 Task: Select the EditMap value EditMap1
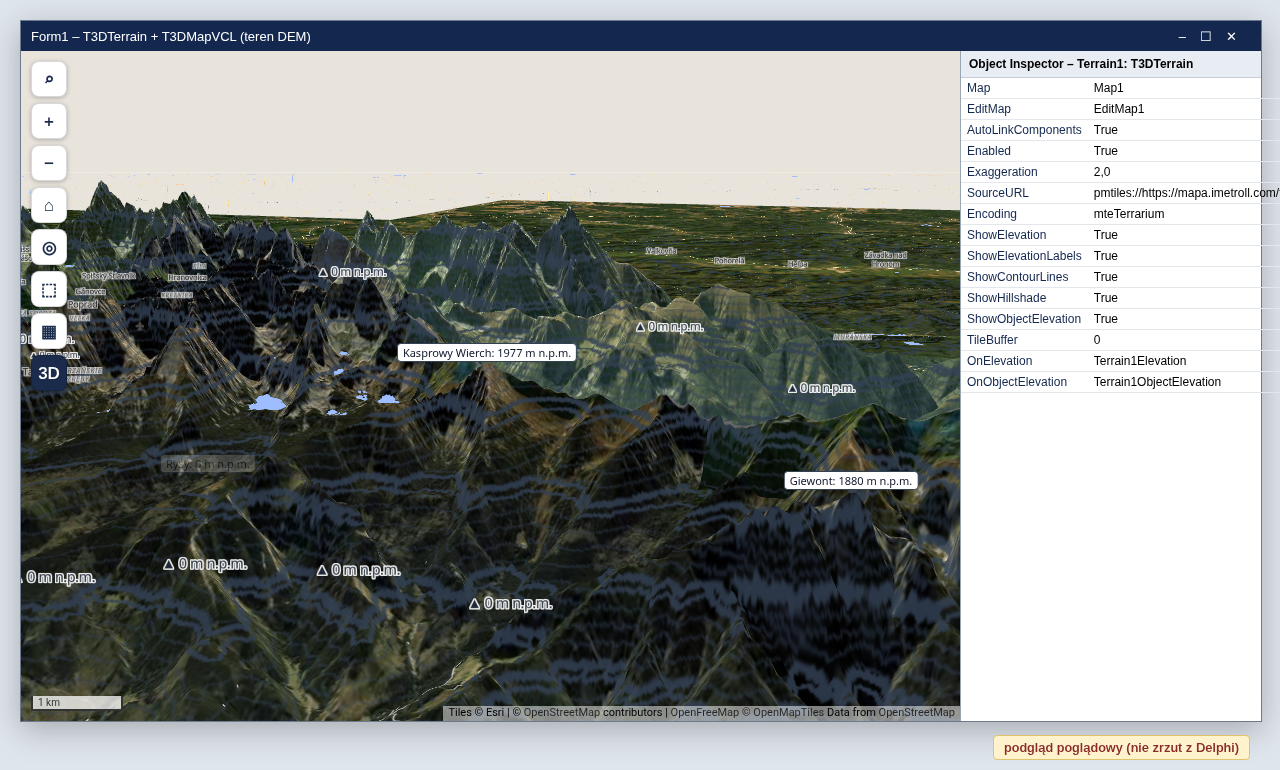click(x=1119, y=109)
